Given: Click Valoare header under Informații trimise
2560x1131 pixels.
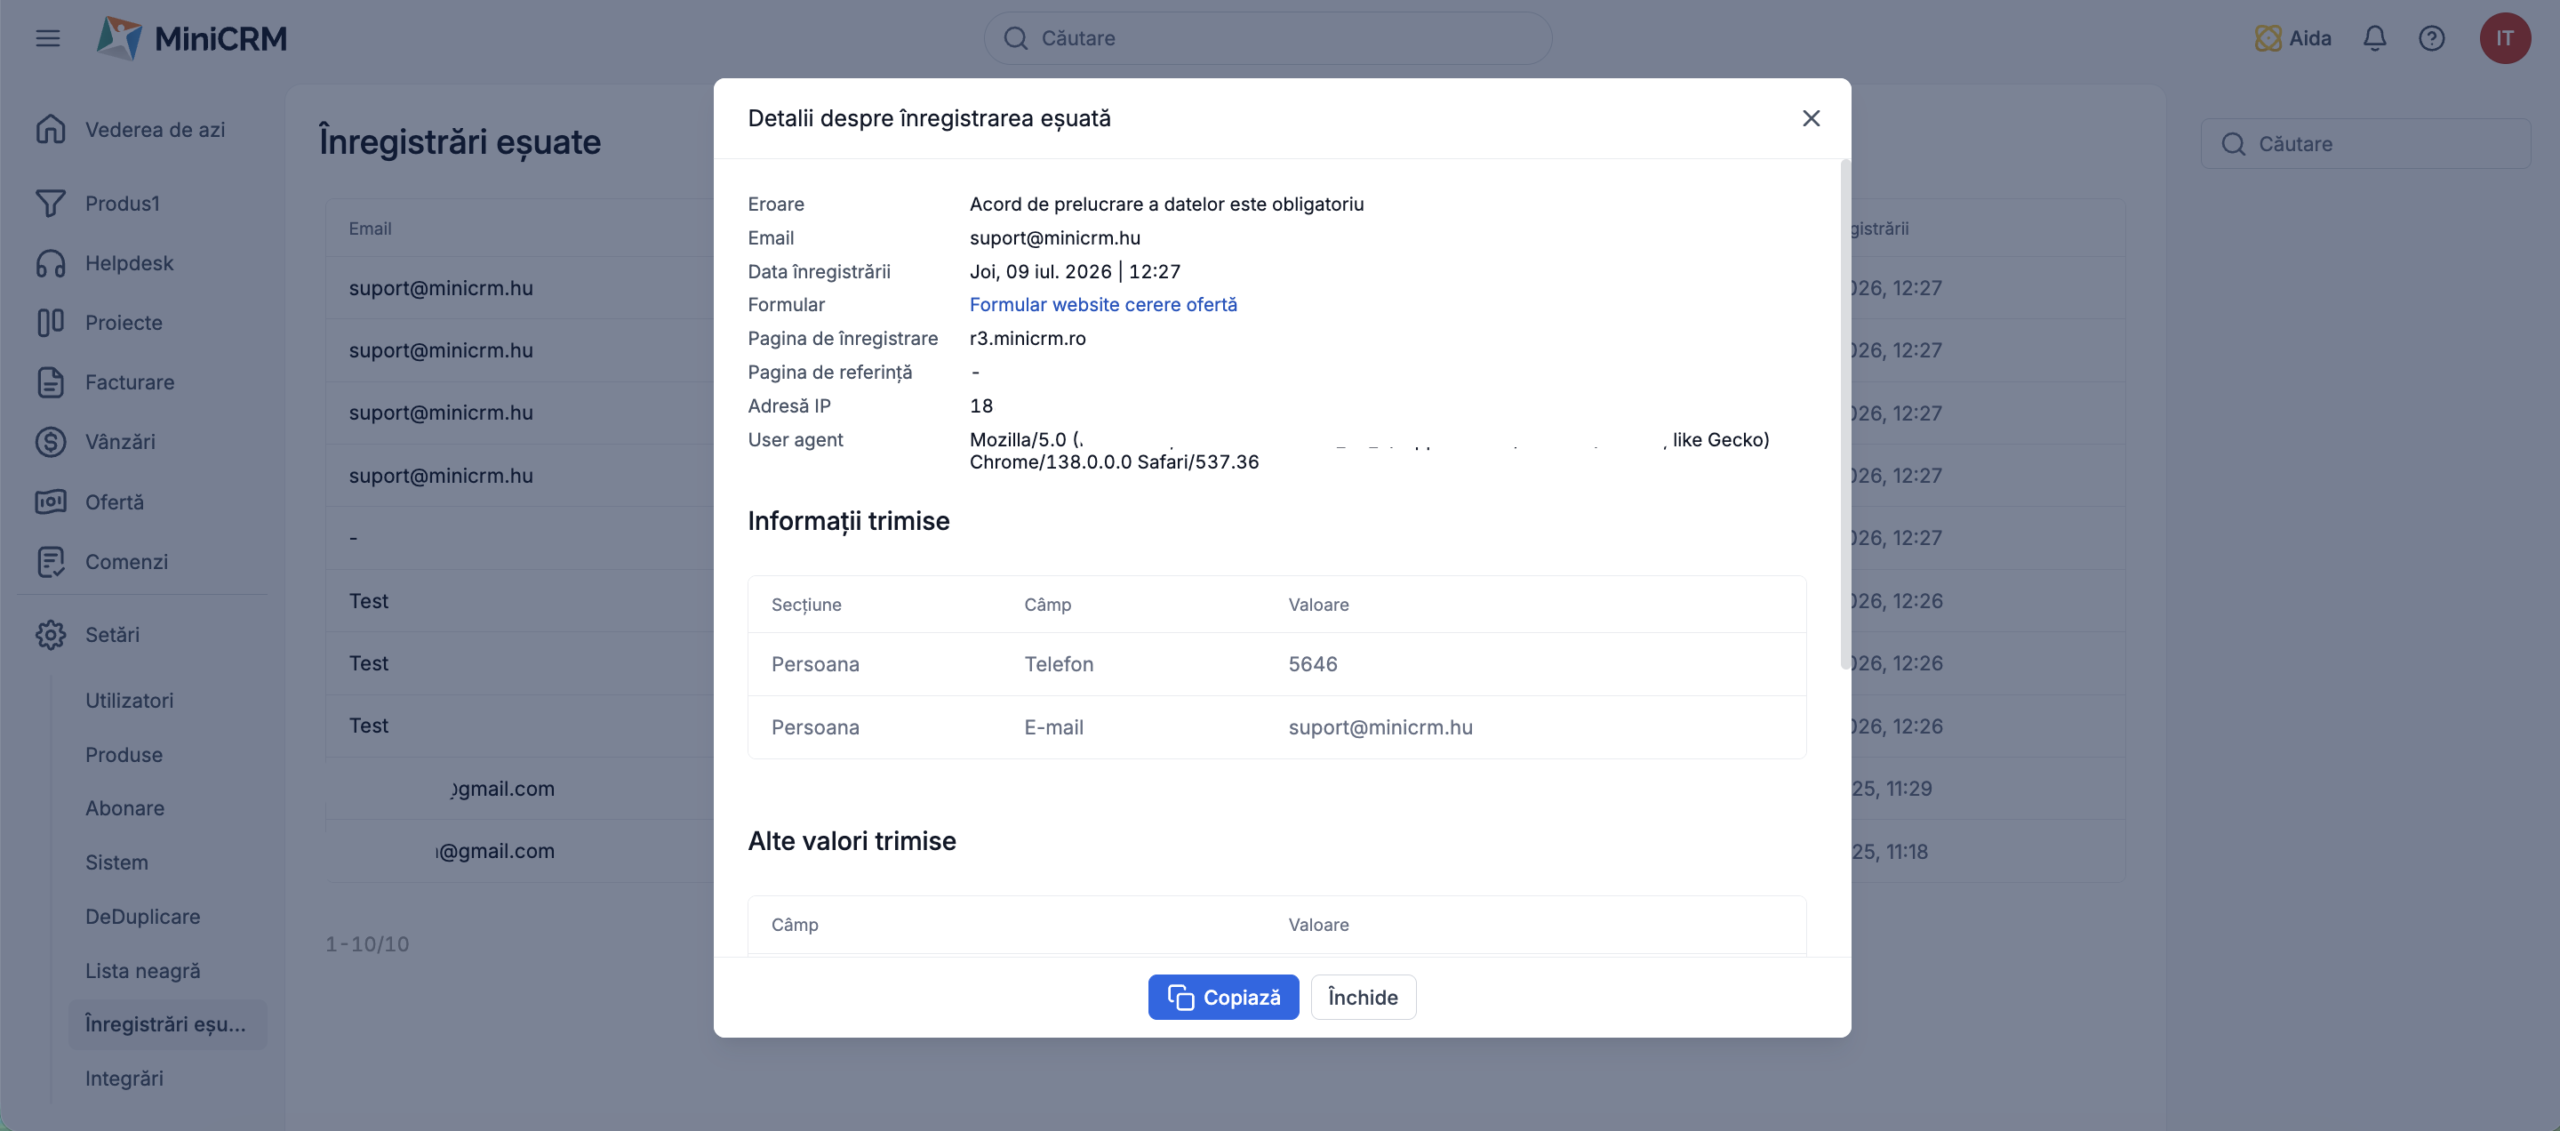Looking at the screenshot, I should pyautogui.click(x=1318, y=604).
